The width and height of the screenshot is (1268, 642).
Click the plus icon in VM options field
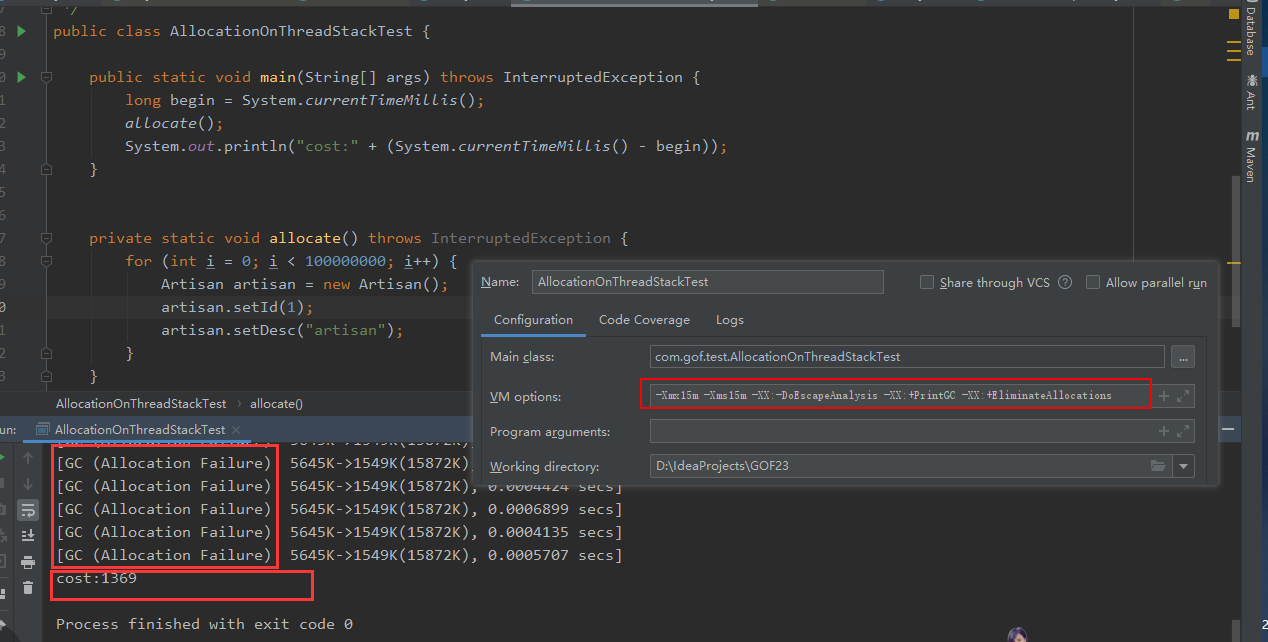pos(1163,396)
